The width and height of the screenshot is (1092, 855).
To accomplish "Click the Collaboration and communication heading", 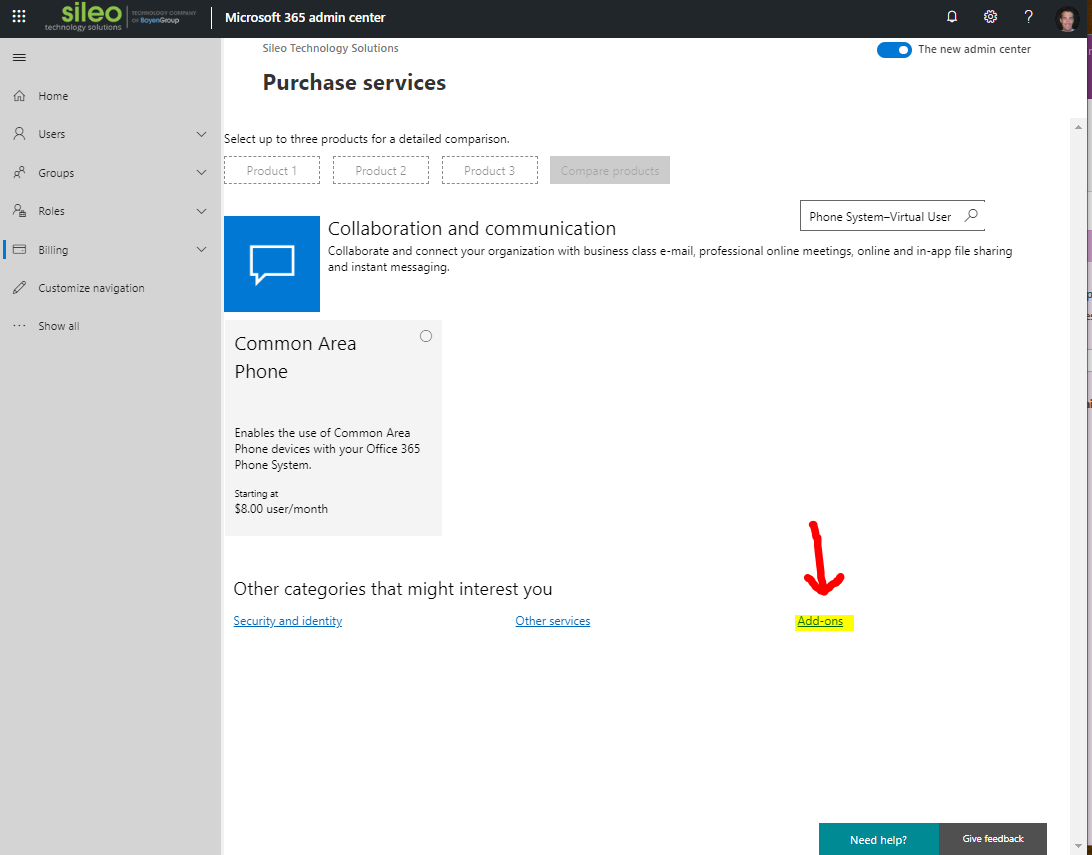I will pos(472,228).
